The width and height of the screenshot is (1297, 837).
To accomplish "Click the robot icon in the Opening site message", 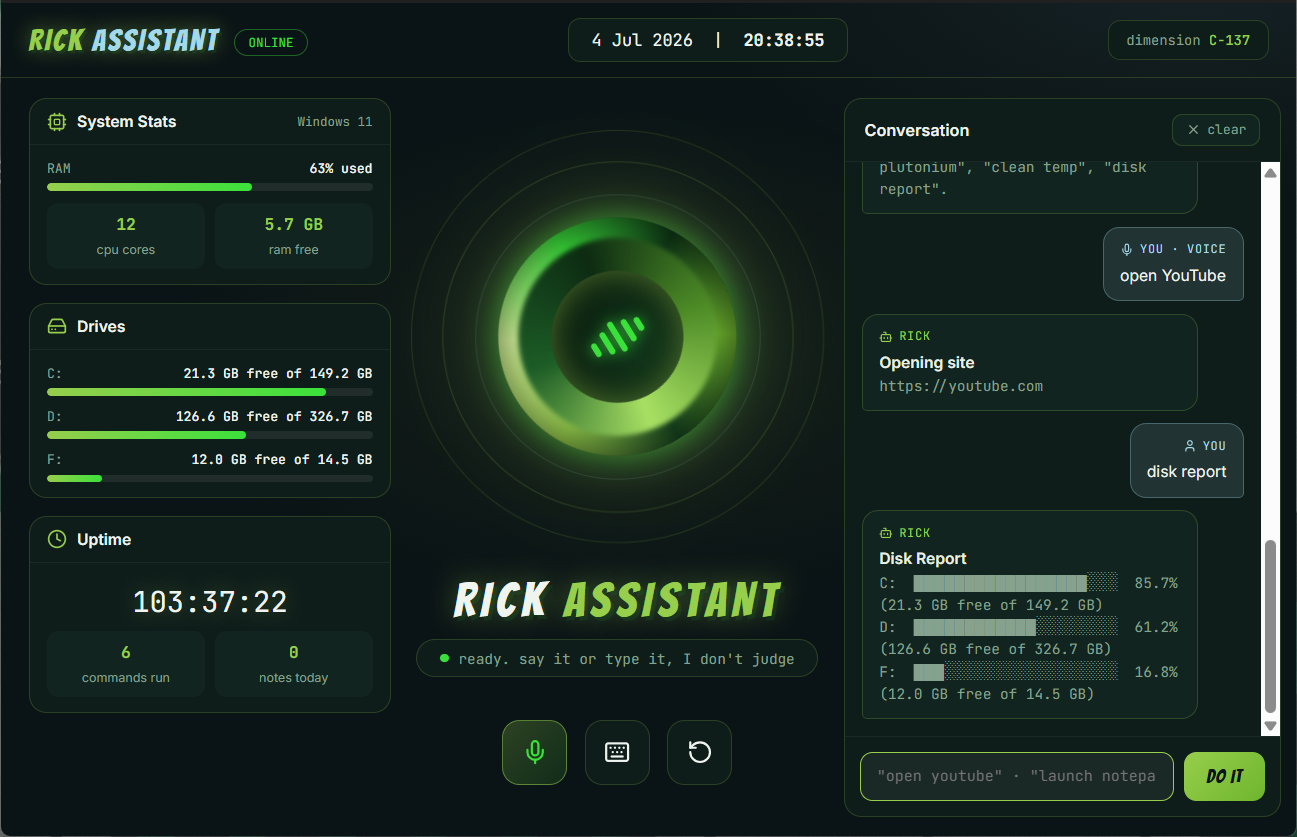I will (x=885, y=337).
